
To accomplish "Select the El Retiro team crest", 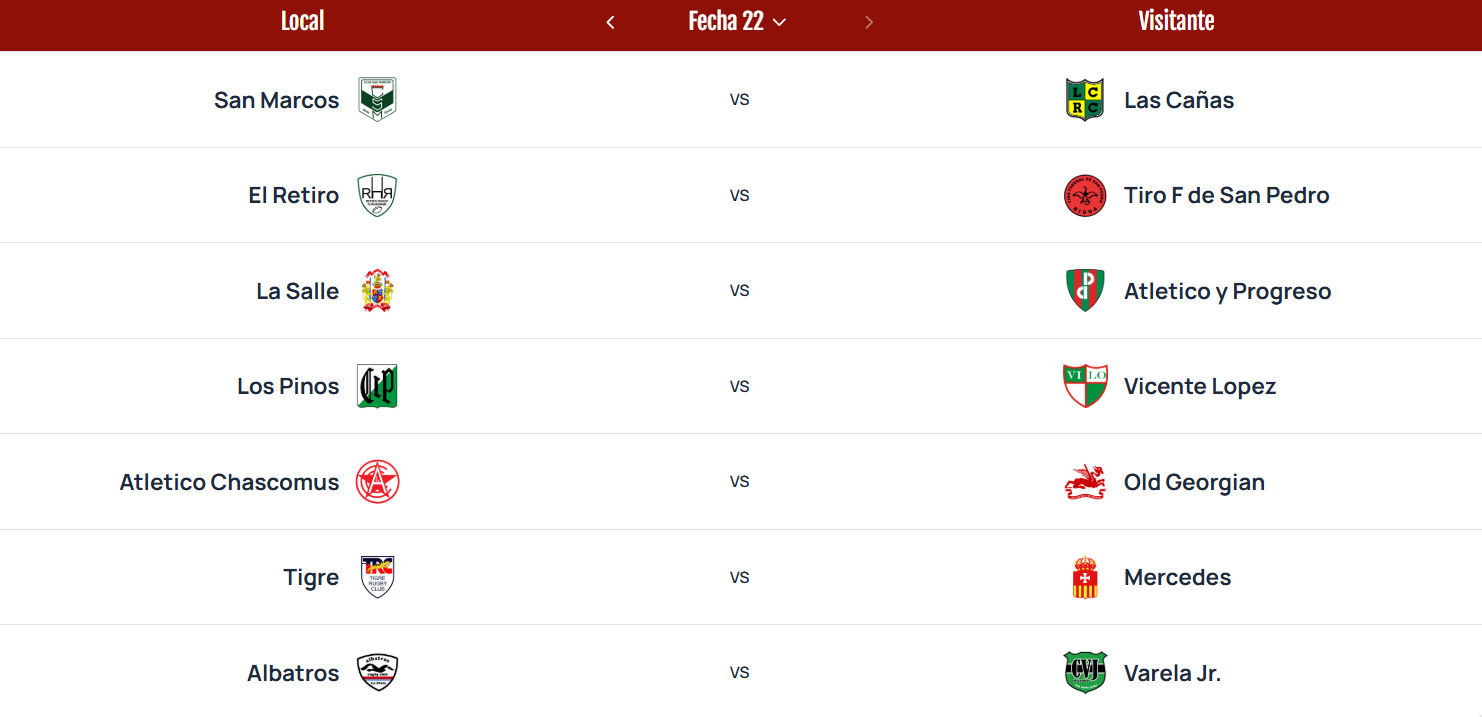I will (378, 195).
